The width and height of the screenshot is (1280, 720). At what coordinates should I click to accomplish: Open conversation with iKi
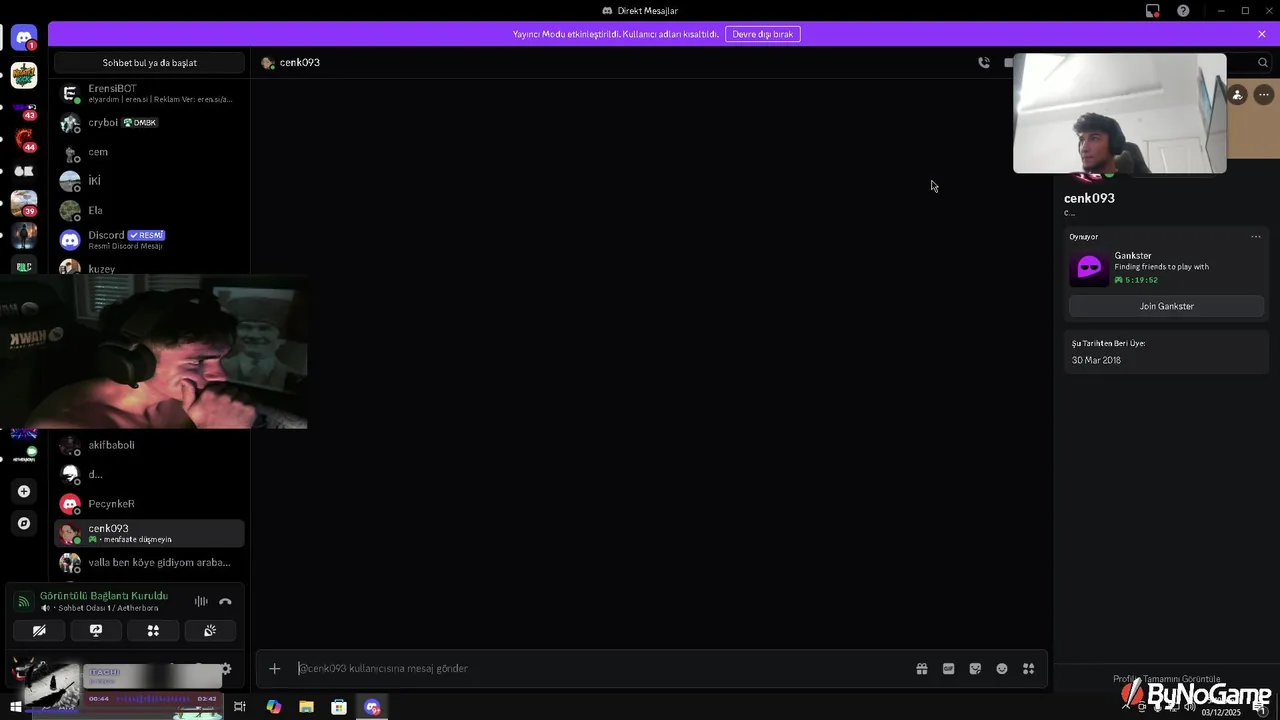click(149, 181)
